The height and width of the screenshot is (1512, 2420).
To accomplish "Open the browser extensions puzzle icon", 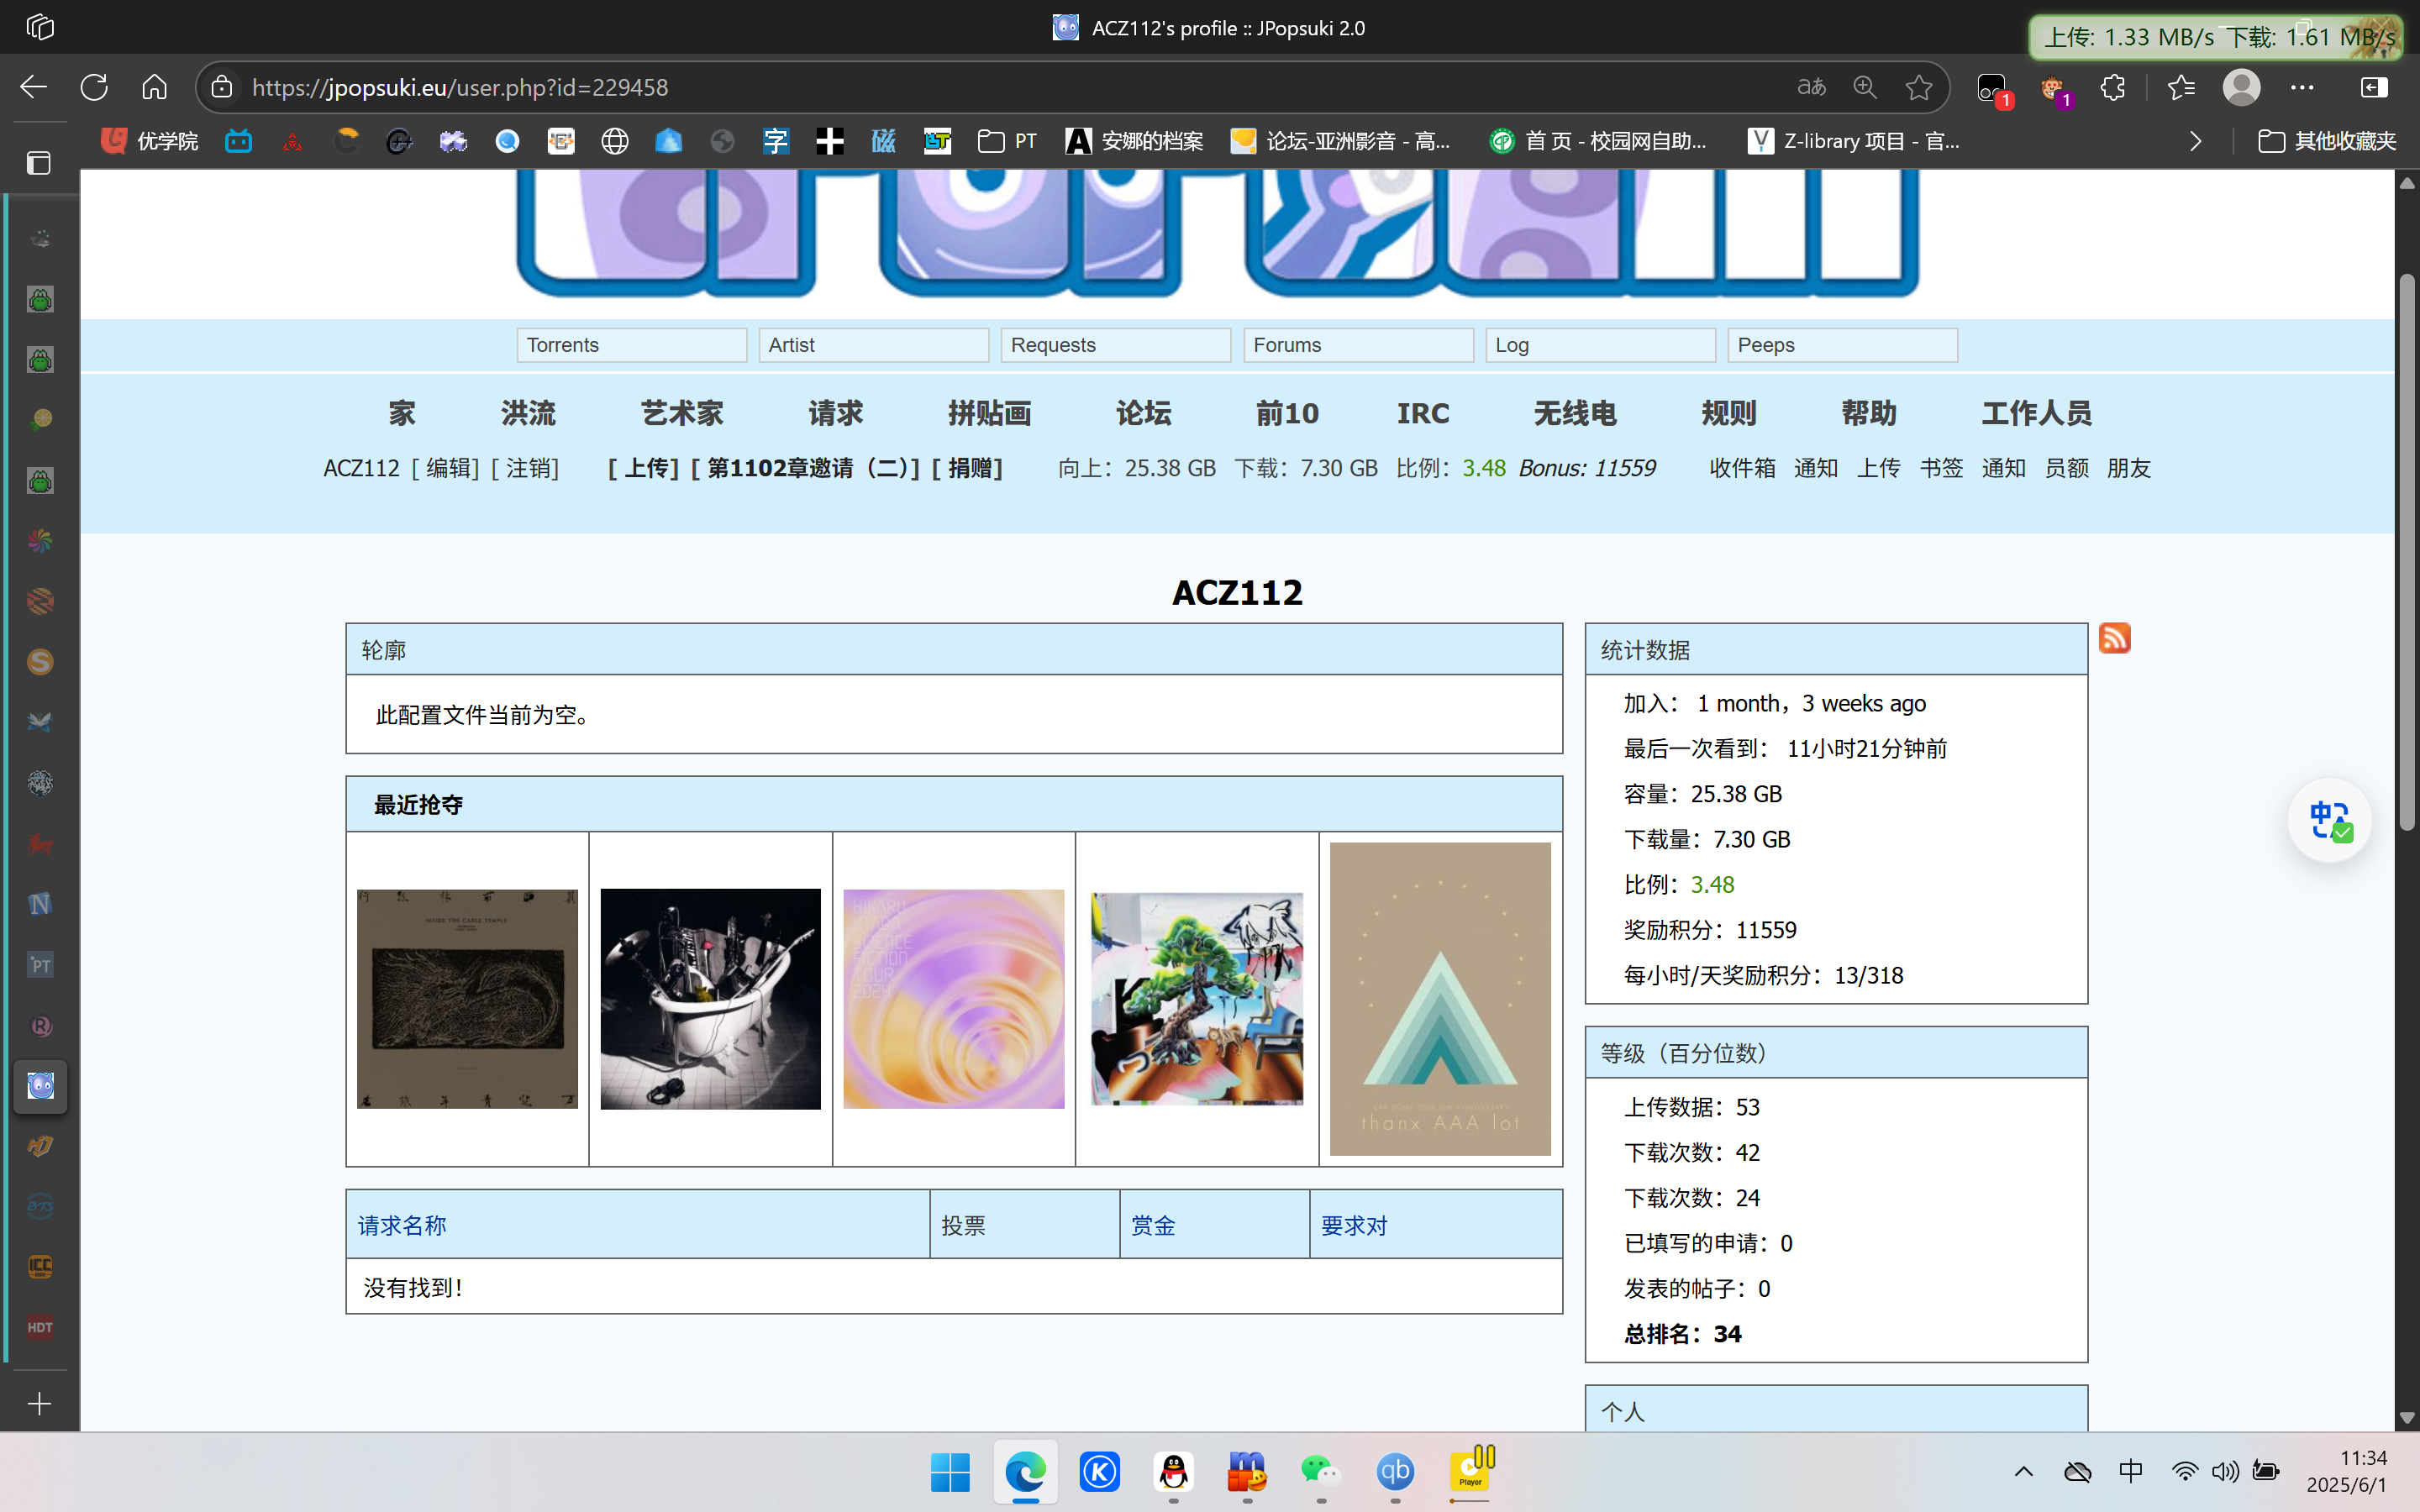I will pyautogui.click(x=2112, y=87).
